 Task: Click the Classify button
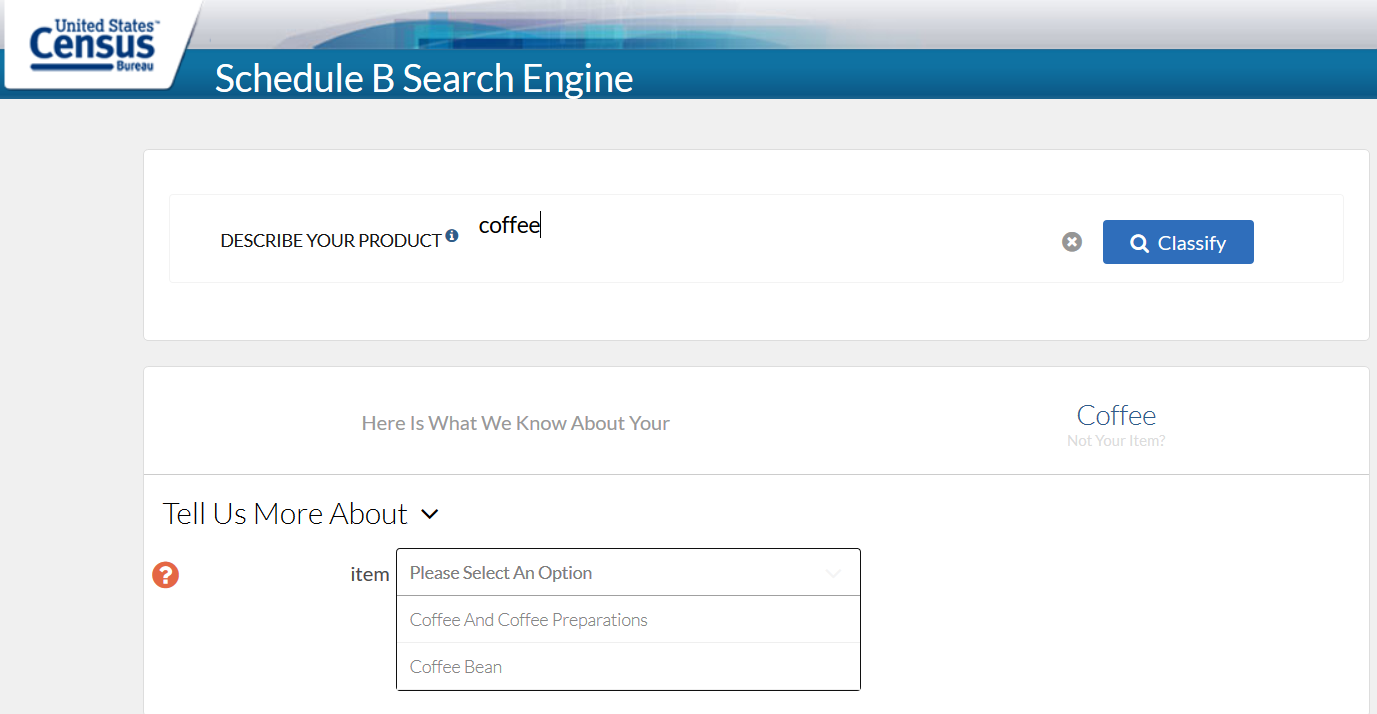pos(1178,242)
